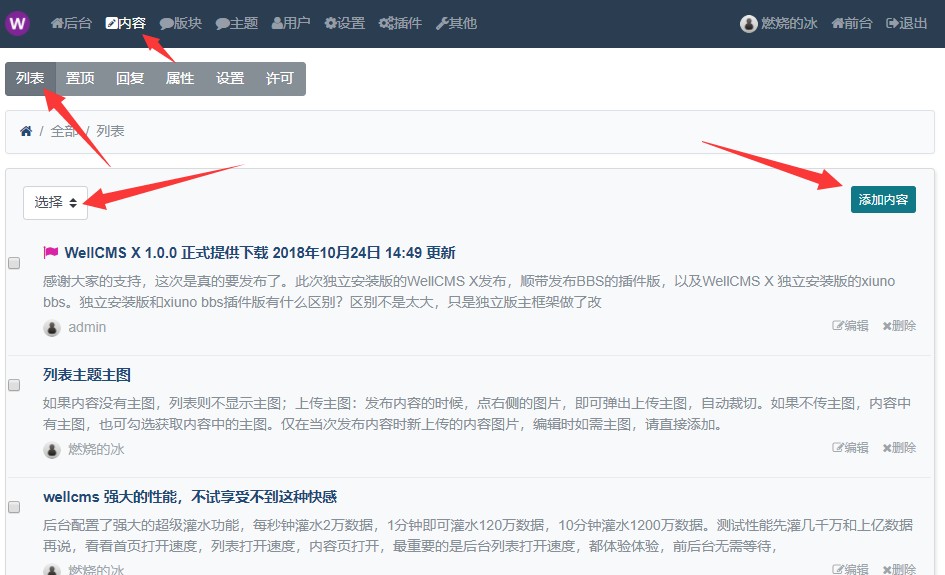The width and height of the screenshot is (945, 575).
Task: Select the 列表 list tab
Action: tap(30, 78)
